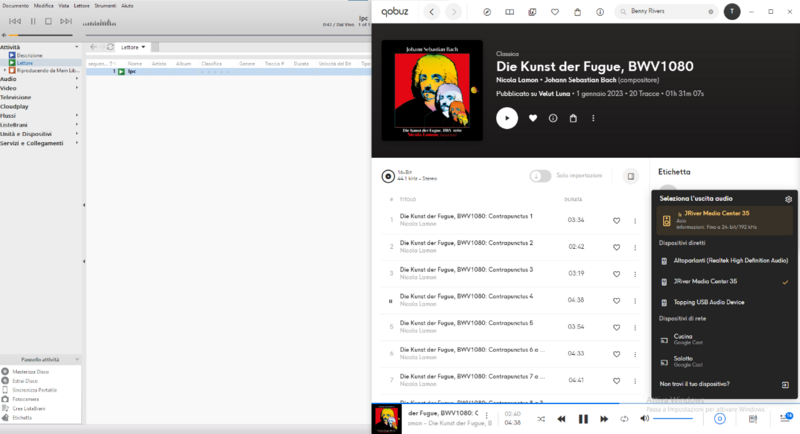Open Vista menu in JRiver

(x=63, y=6)
